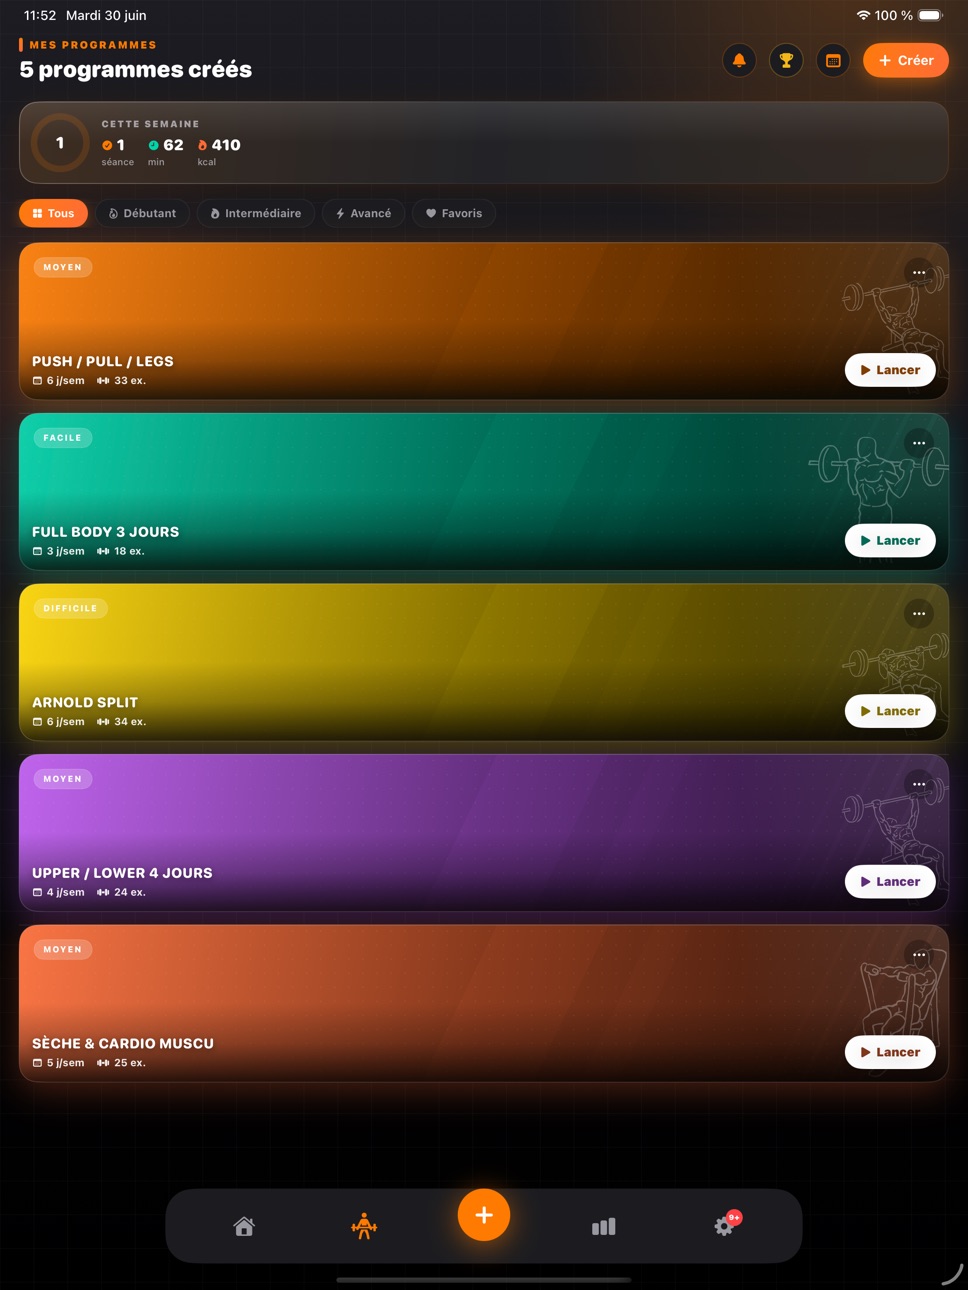This screenshot has height=1290, width=968.
Task: Open the trophy achievements icon
Action: click(786, 61)
